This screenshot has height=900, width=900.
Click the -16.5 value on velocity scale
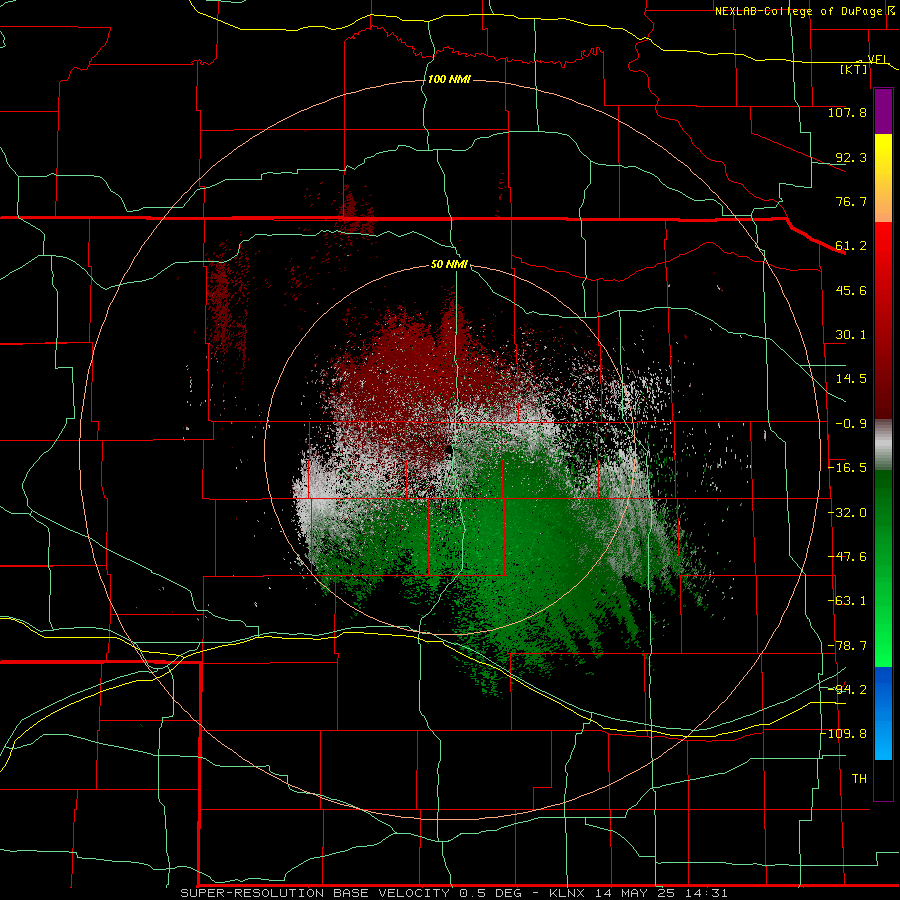click(847, 468)
